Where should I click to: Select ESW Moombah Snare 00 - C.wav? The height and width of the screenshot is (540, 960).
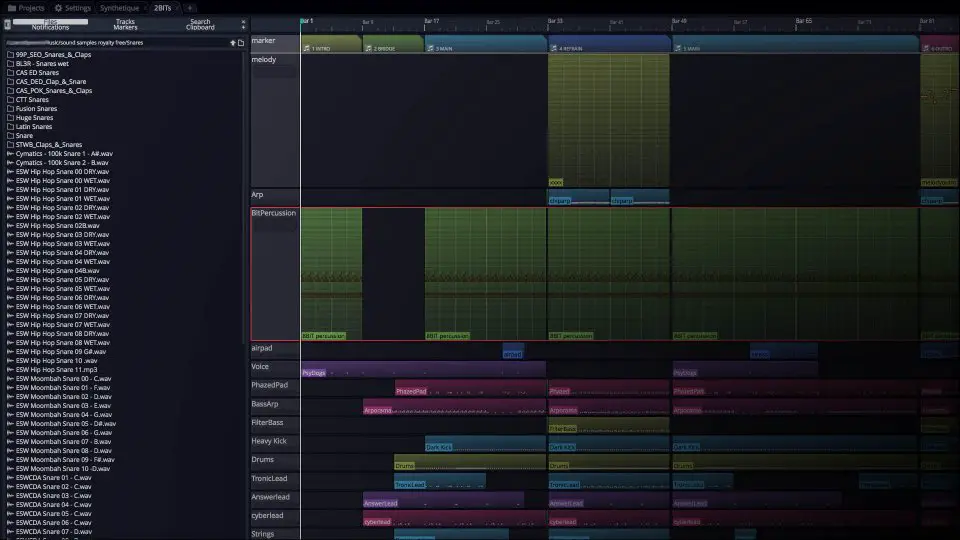63,378
